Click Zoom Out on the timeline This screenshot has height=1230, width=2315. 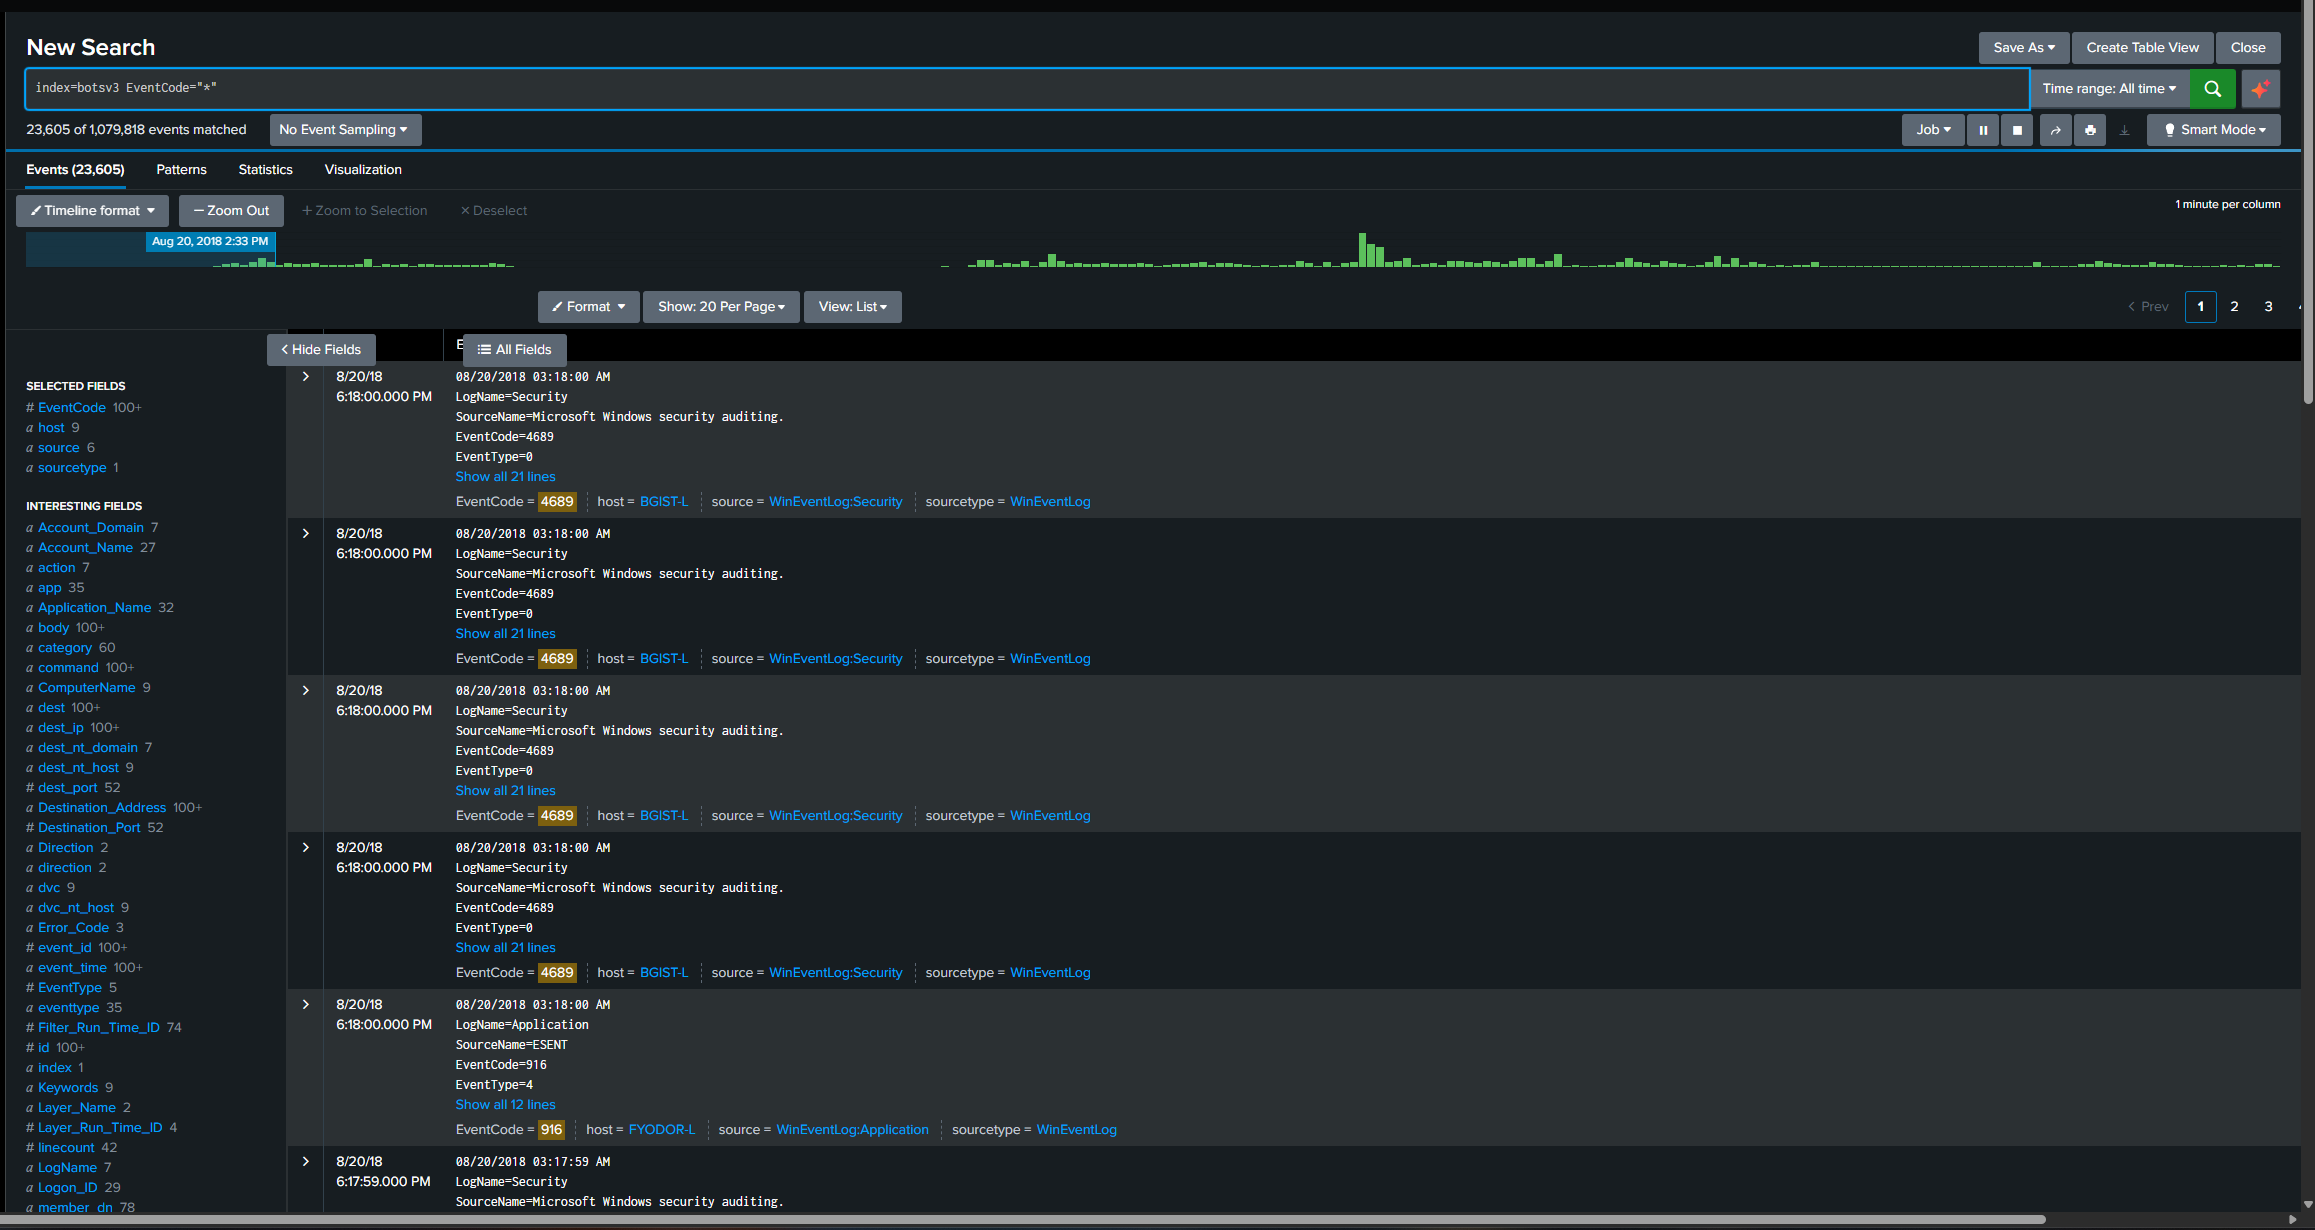(231, 211)
